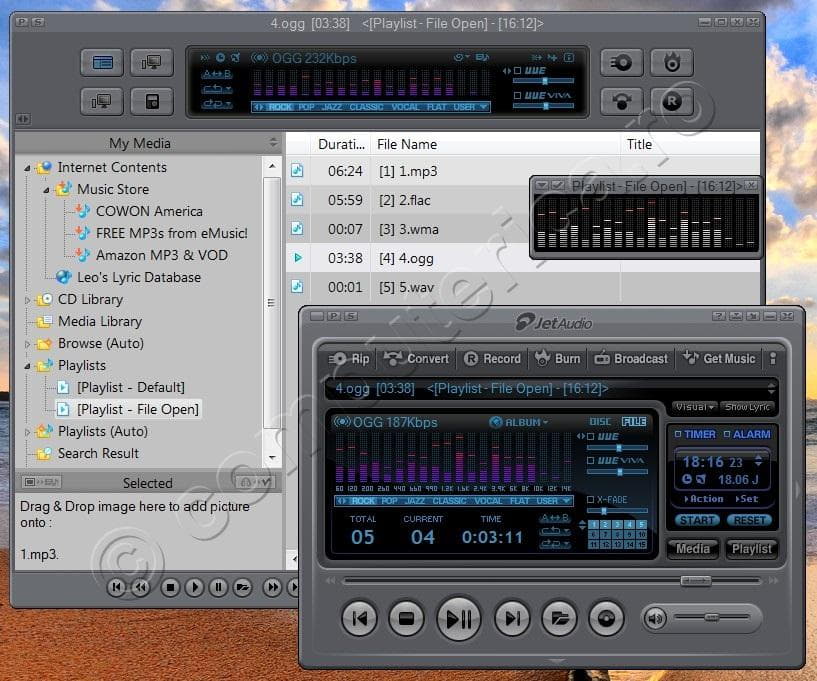
Task: Click the stop button in media window bottom bar
Action: pyautogui.click(x=169, y=588)
